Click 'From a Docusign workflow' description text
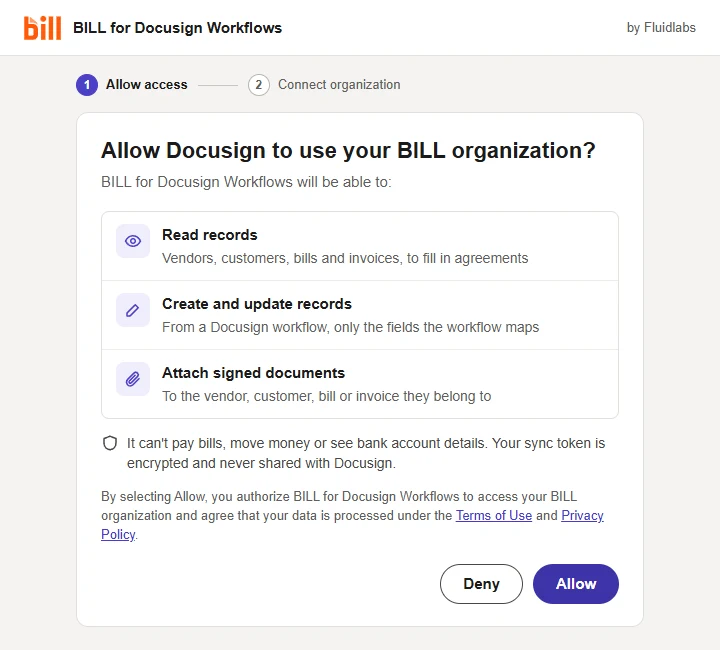720x650 pixels. pos(350,327)
